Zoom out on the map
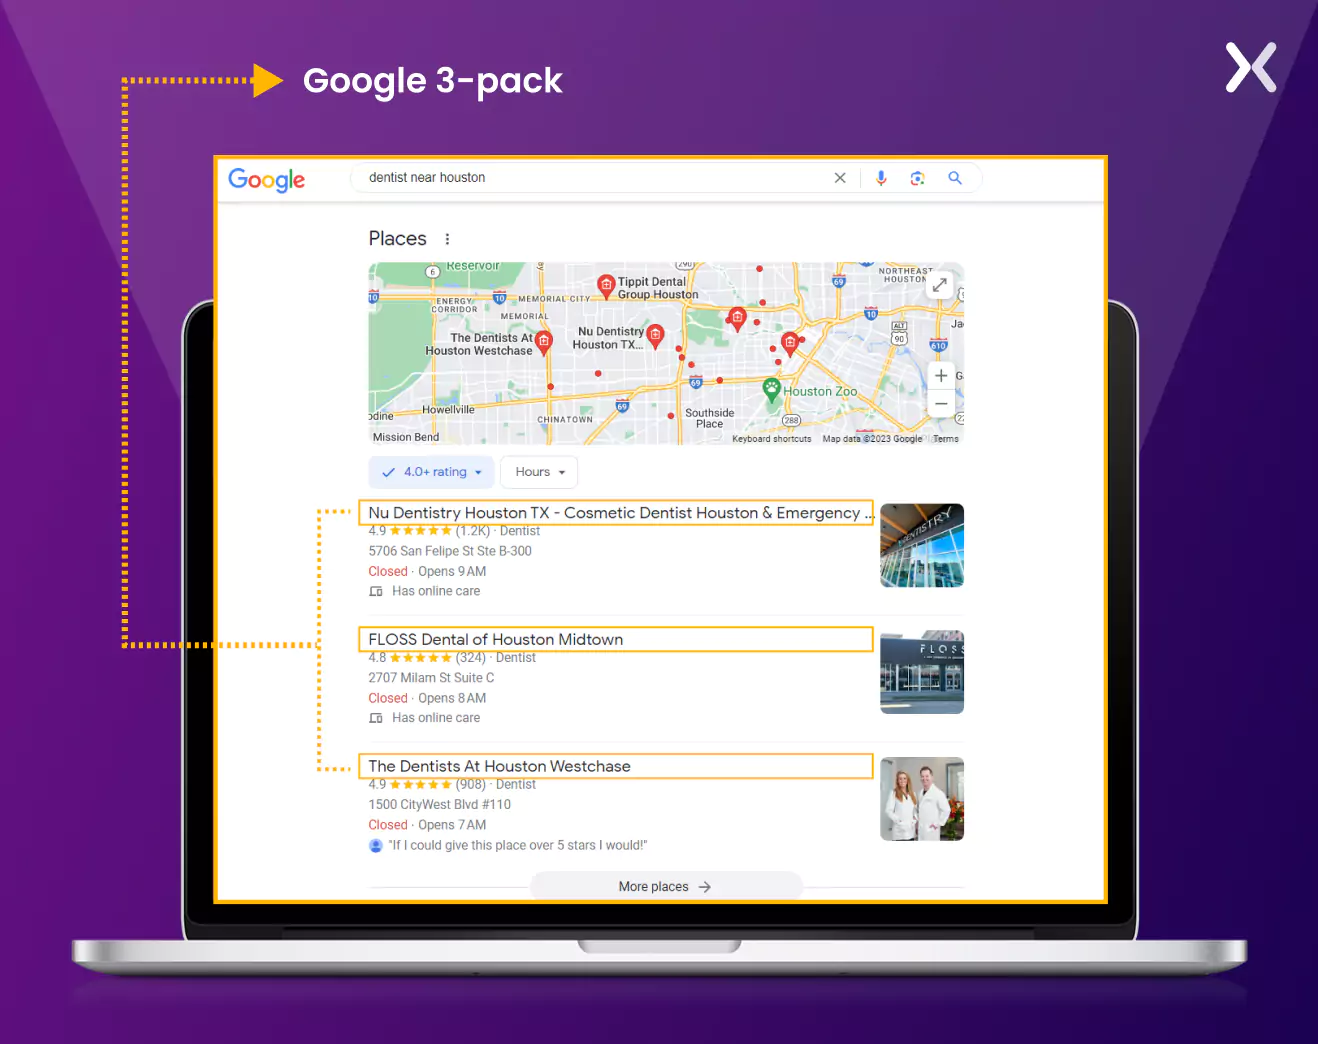Image resolution: width=1318 pixels, height=1044 pixels. [941, 404]
